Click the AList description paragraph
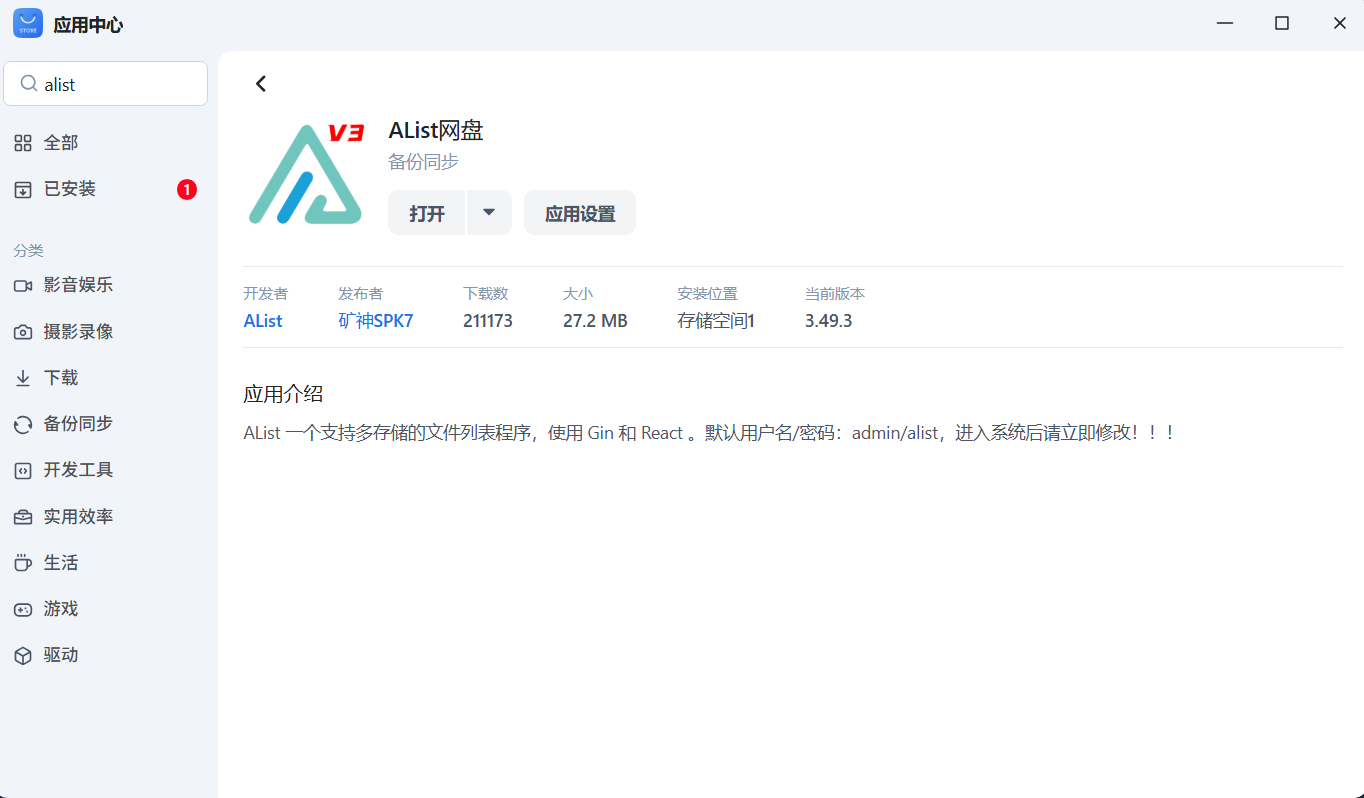 (708, 433)
